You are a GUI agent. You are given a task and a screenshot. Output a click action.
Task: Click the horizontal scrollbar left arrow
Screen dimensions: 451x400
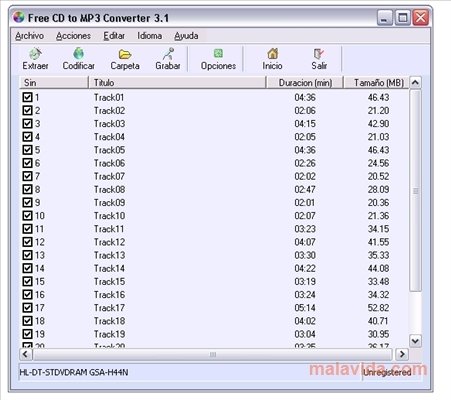[x=26, y=354]
